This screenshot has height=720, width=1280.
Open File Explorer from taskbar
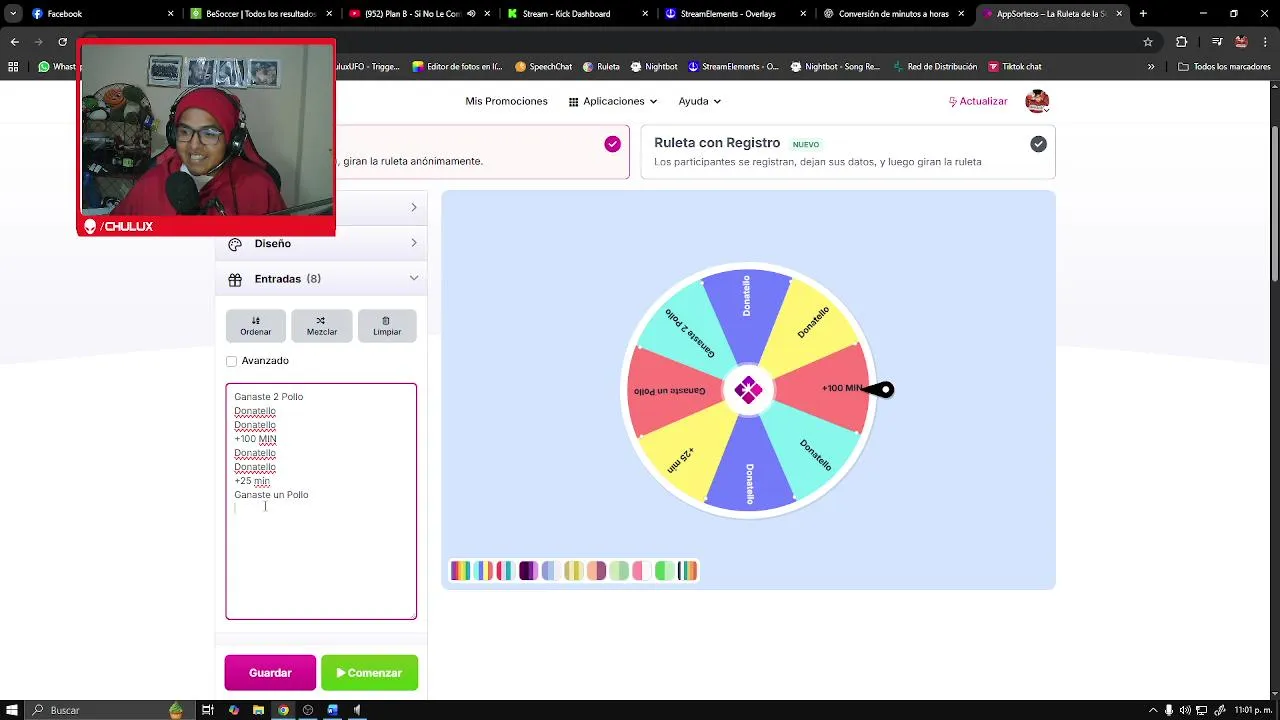[x=258, y=710]
